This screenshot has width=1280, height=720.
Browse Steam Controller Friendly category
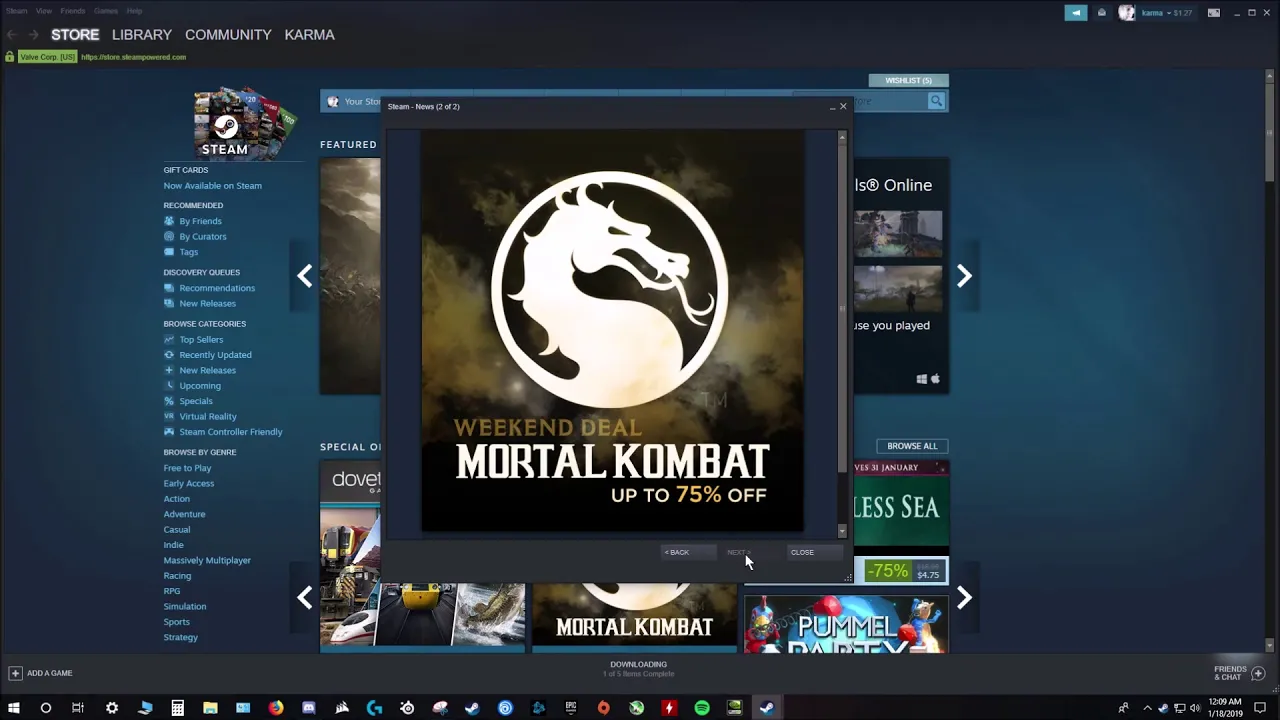point(231,432)
